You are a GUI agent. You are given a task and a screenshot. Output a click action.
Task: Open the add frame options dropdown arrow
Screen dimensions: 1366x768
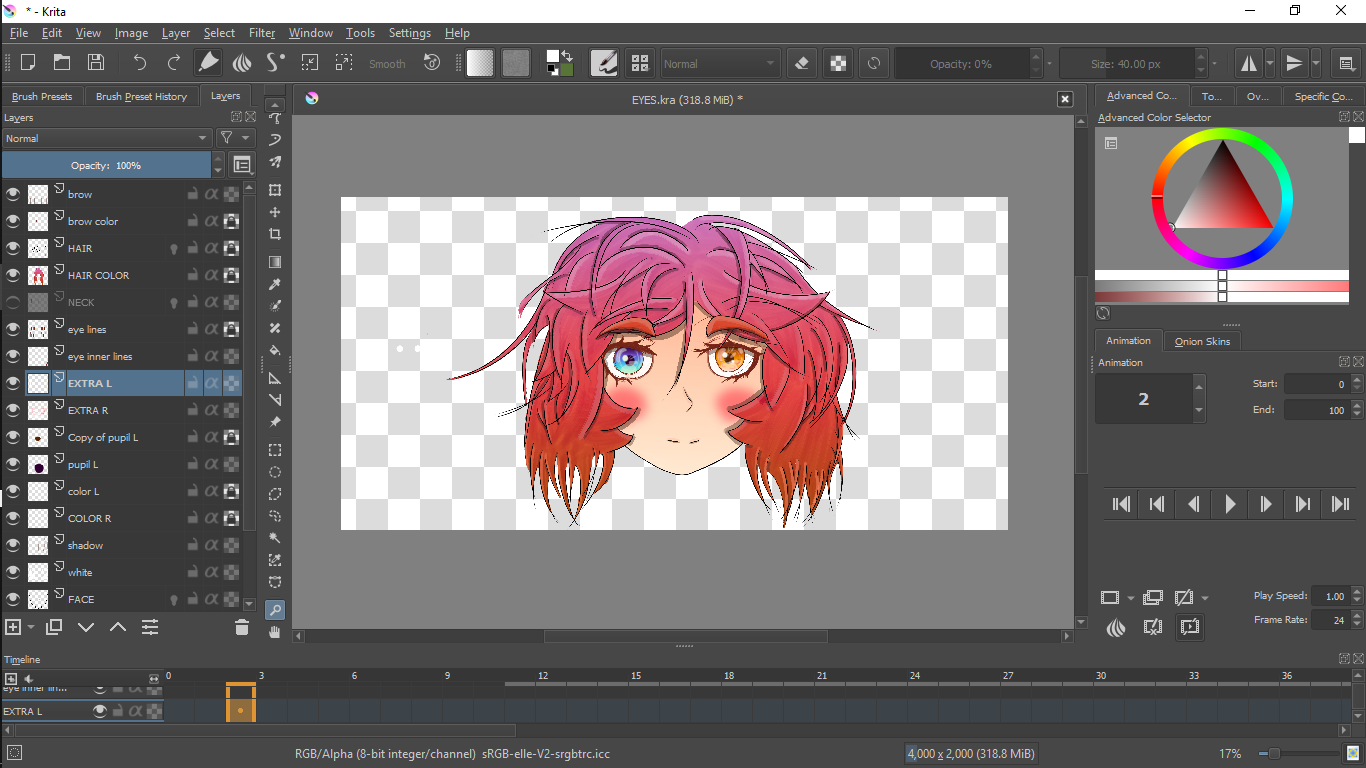1131,598
